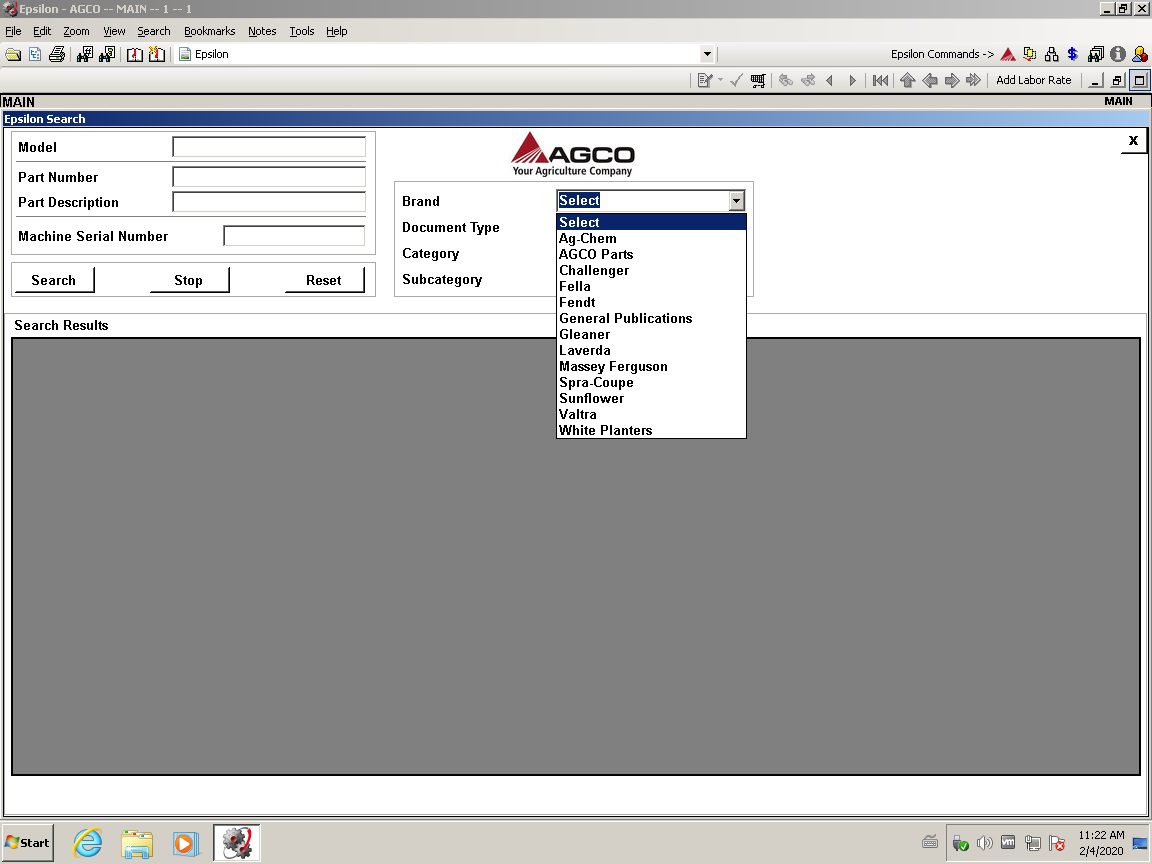Click the shopping cart icon
The width and height of the screenshot is (1152, 864).
[x=758, y=80]
